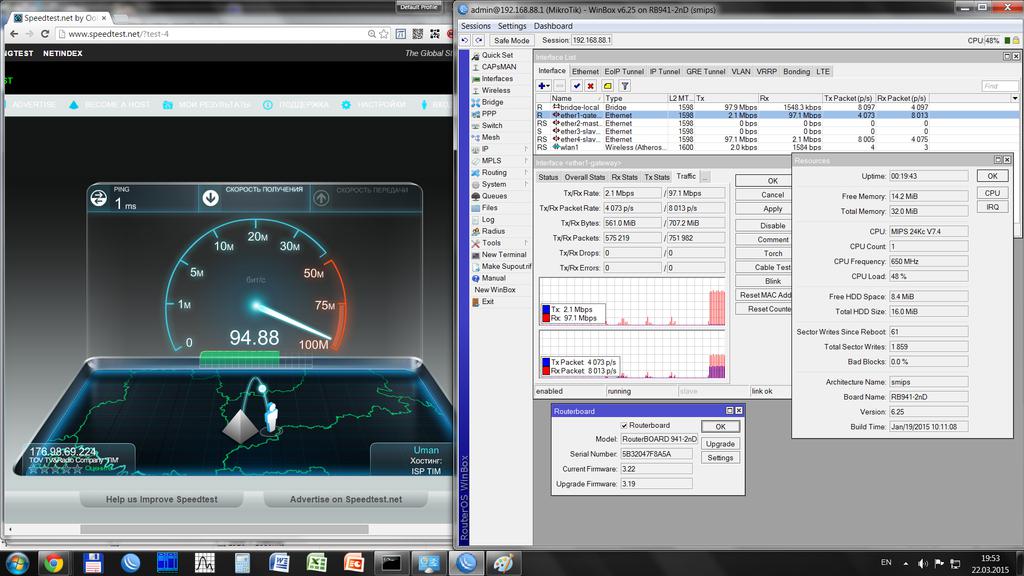Open Files in the WinBox sidebar
This screenshot has width=1024, height=576.
pyautogui.click(x=489, y=208)
